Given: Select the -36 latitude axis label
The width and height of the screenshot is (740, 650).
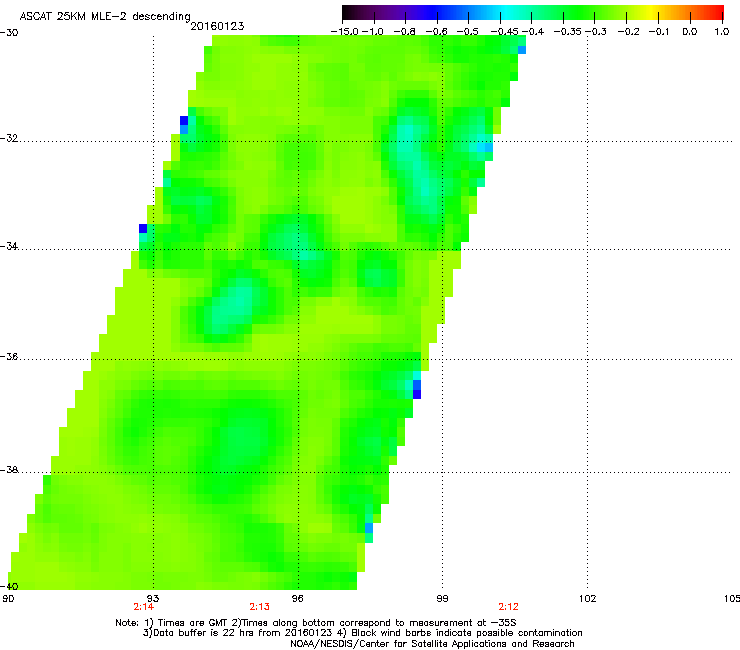Looking at the screenshot, I should [x=9, y=356].
